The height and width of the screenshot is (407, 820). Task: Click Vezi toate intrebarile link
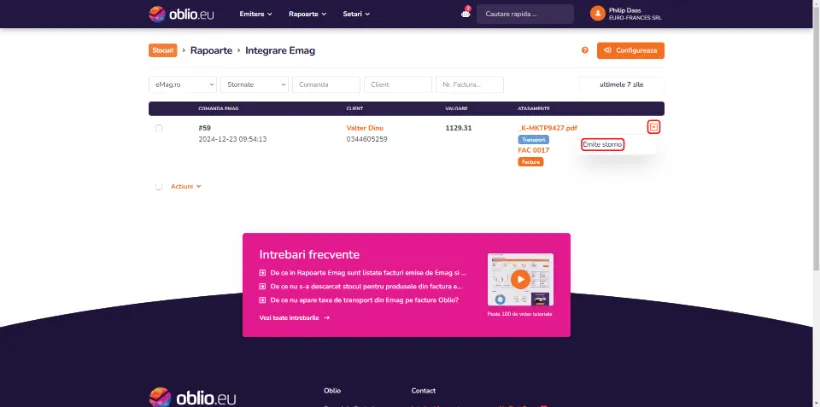294,318
